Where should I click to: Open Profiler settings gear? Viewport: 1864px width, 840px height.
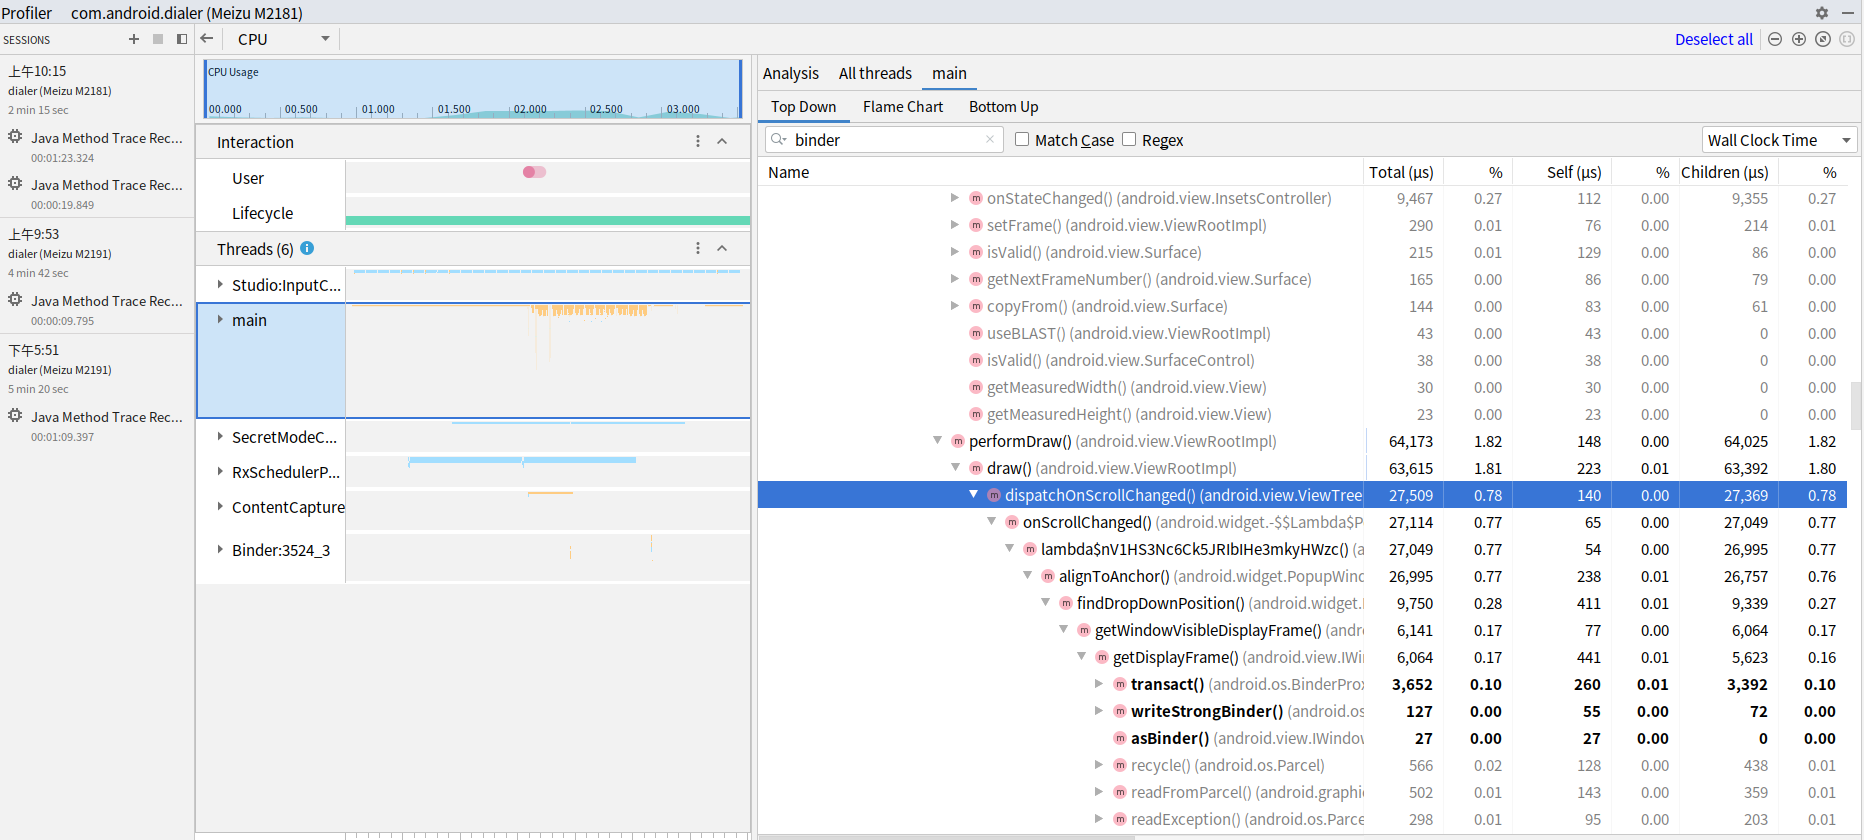coord(1822,13)
